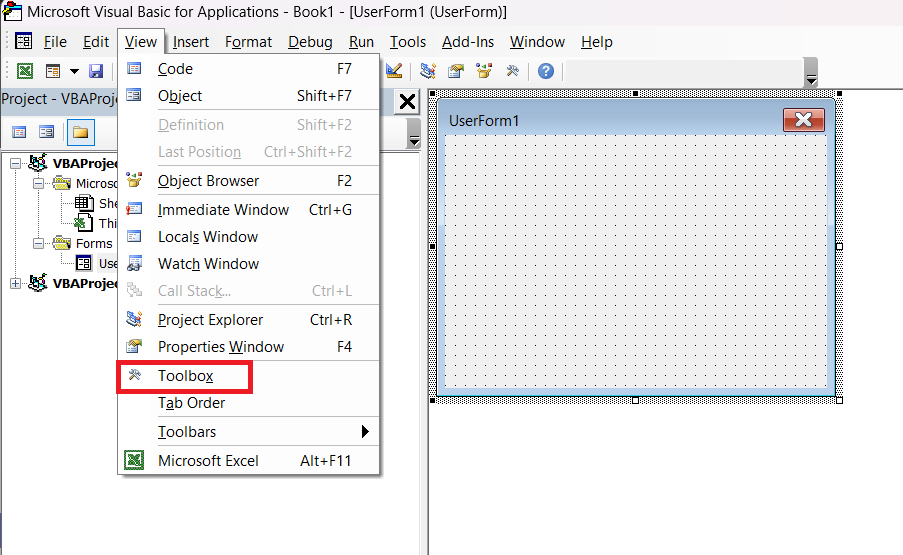Image resolution: width=903 pixels, height=555 pixels.
Task: Open the Help menu
Action: tap(597, 42)
